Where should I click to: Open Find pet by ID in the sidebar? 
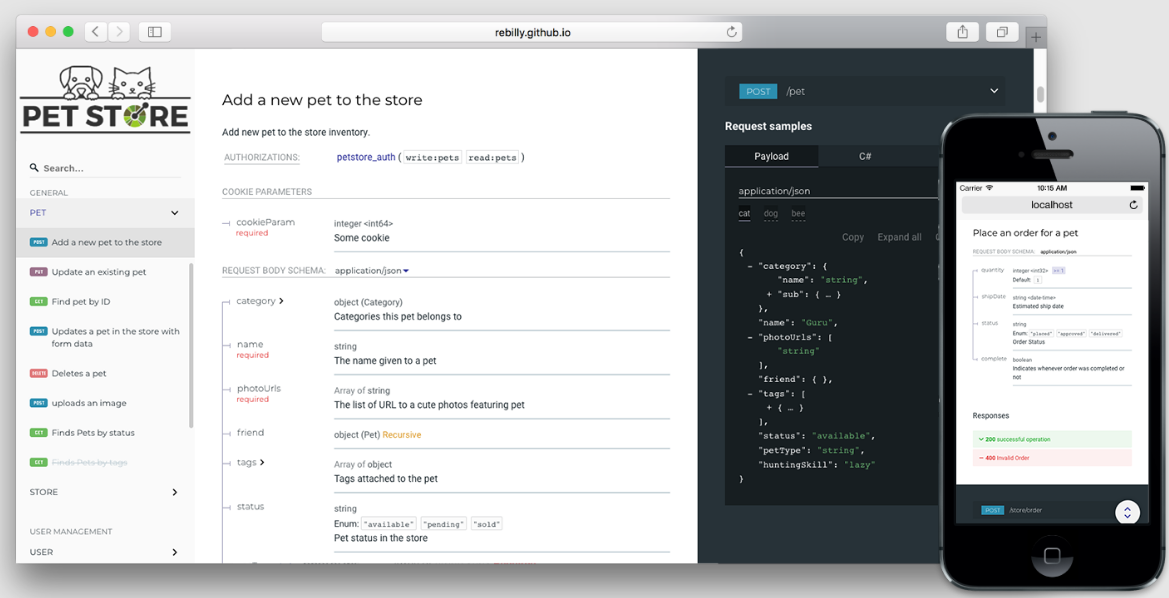coord(81,301)
